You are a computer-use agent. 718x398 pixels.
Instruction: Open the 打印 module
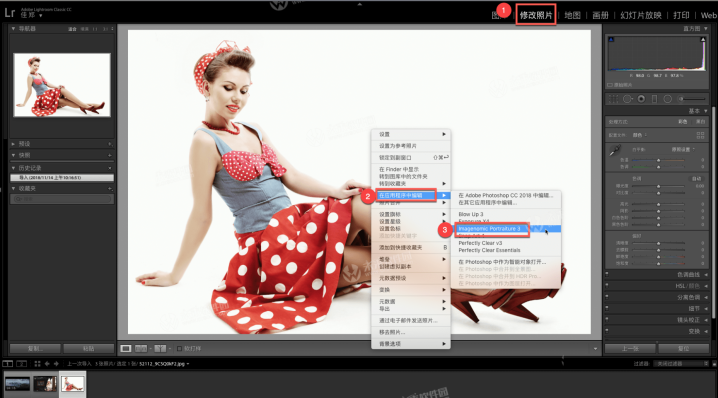(681, 15)
